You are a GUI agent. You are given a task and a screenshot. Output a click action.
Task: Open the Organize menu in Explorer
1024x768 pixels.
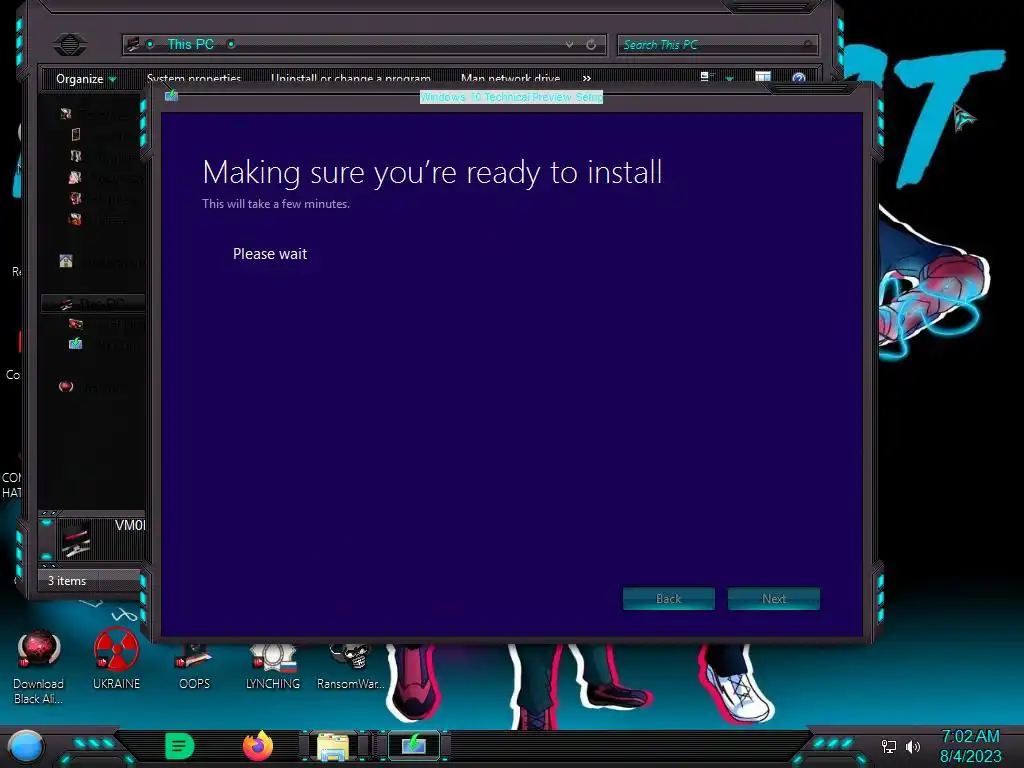[x=86, y=79]
